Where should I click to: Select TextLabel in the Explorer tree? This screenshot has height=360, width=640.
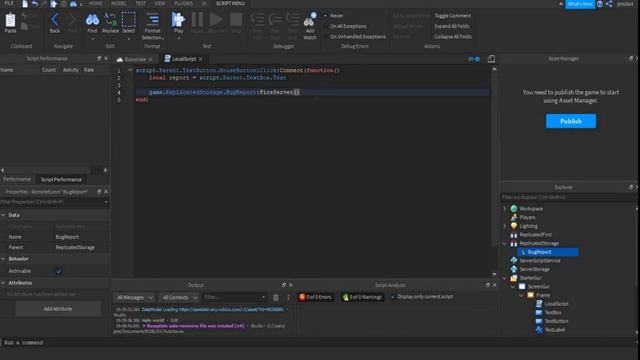click(554, 329)
